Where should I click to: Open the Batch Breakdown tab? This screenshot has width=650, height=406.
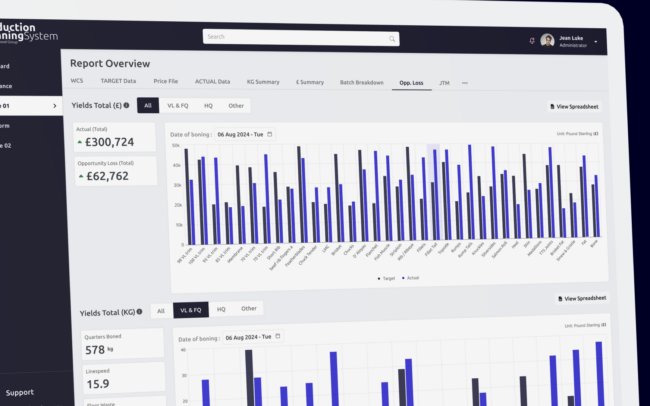point(361,83)
